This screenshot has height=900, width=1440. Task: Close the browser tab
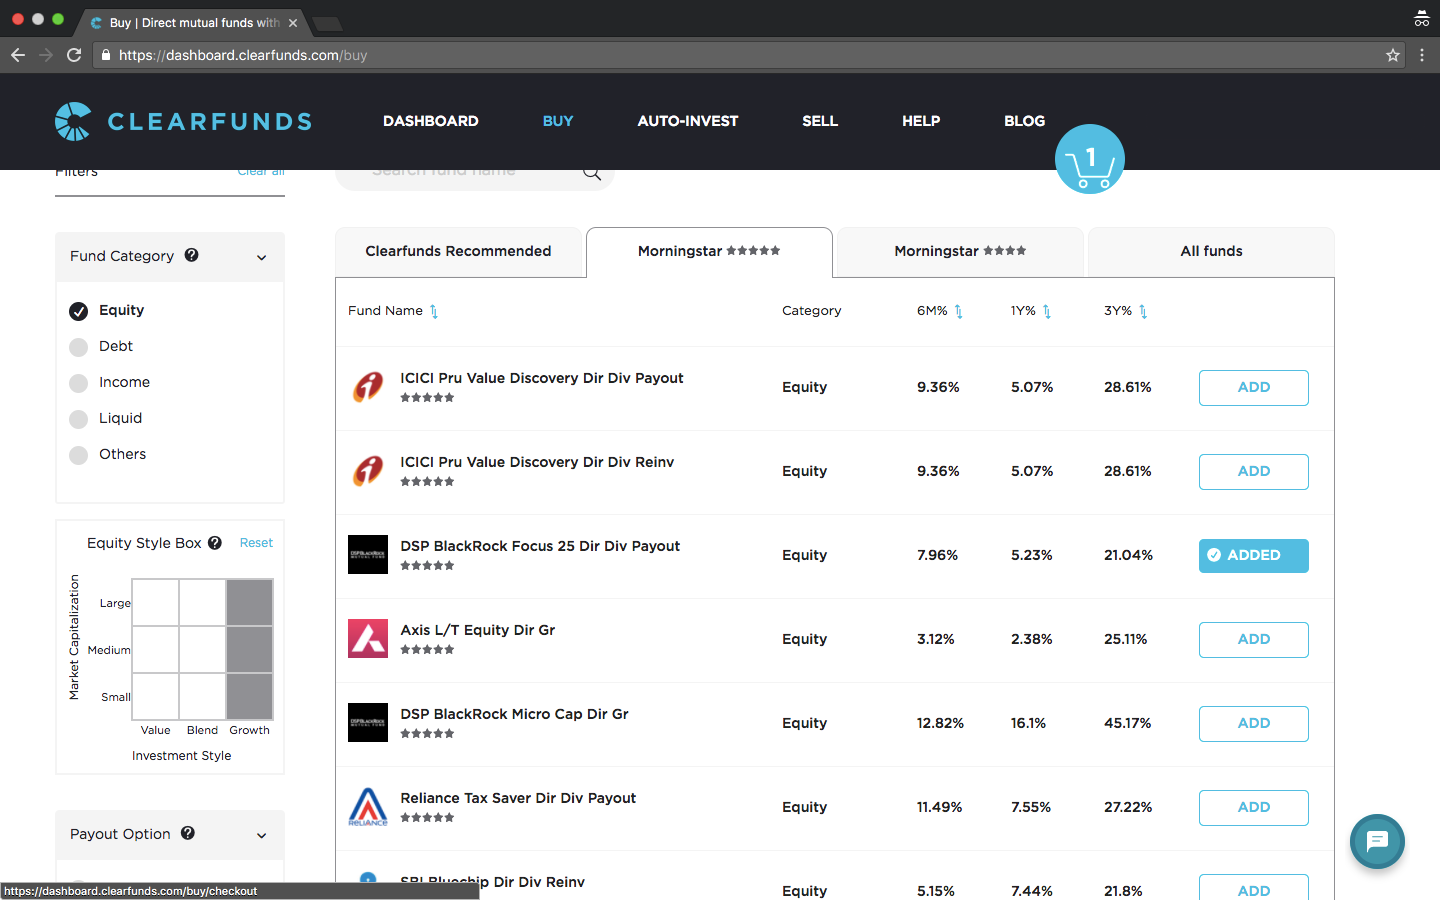pos(293,23)
